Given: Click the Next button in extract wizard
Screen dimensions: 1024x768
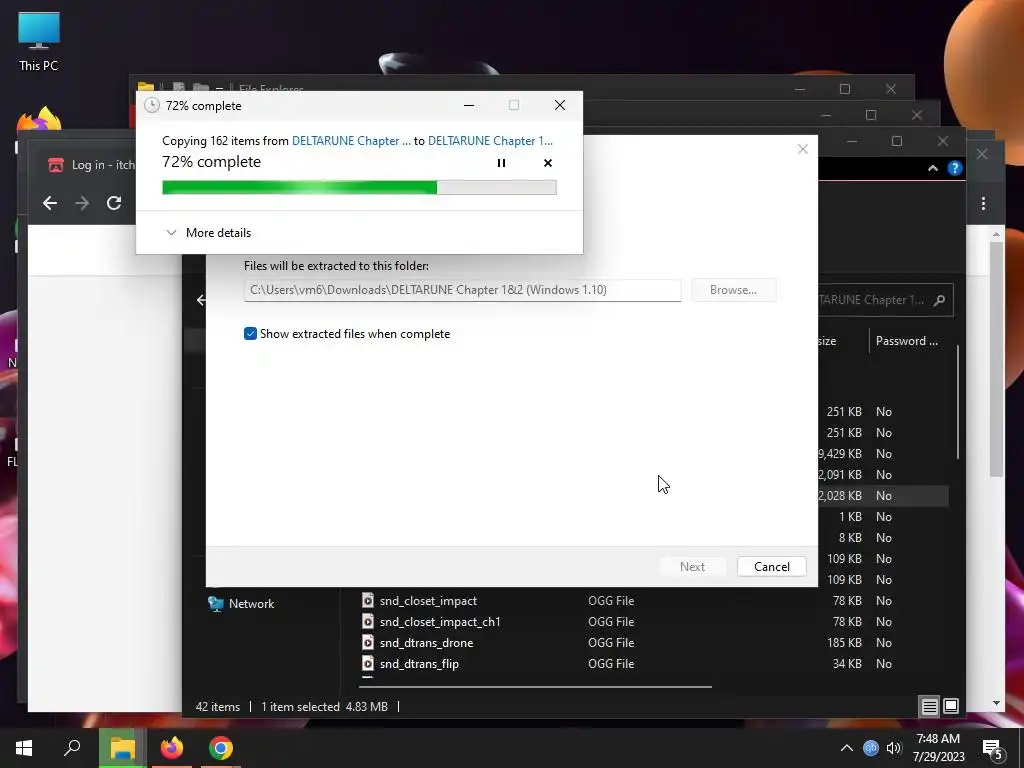Looking at the screenshot, I should [692, 567].
